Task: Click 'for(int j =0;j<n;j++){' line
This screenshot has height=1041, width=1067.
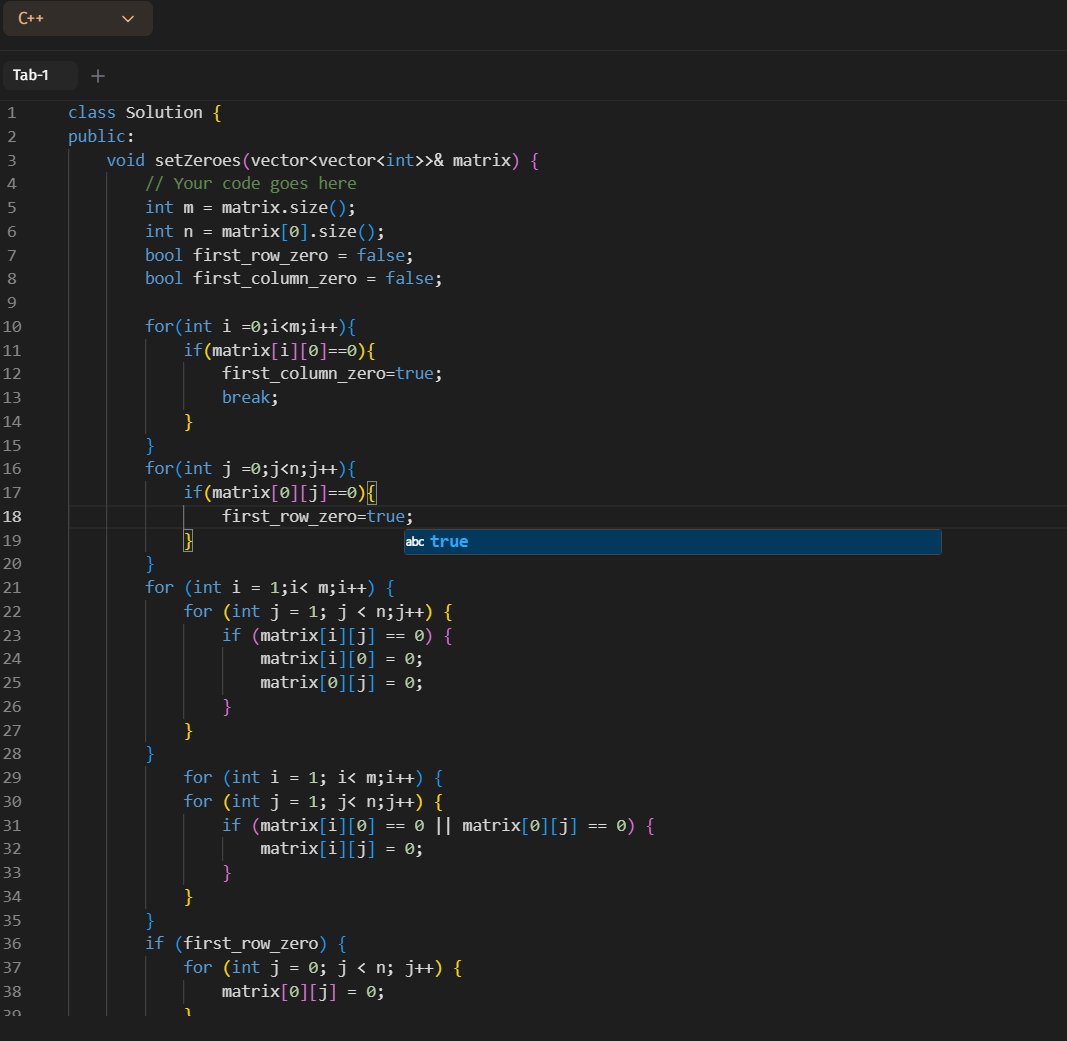Action: 250,469
